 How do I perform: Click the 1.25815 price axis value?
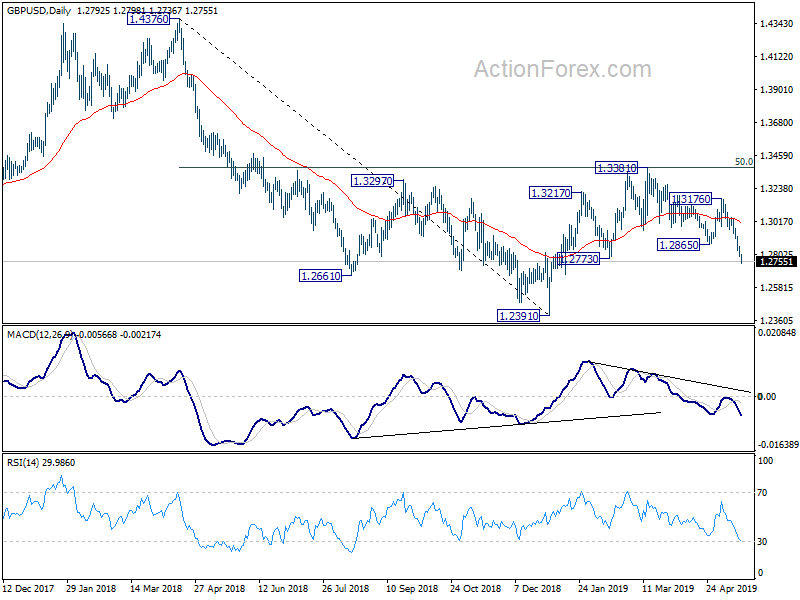[x=777, y=287]
